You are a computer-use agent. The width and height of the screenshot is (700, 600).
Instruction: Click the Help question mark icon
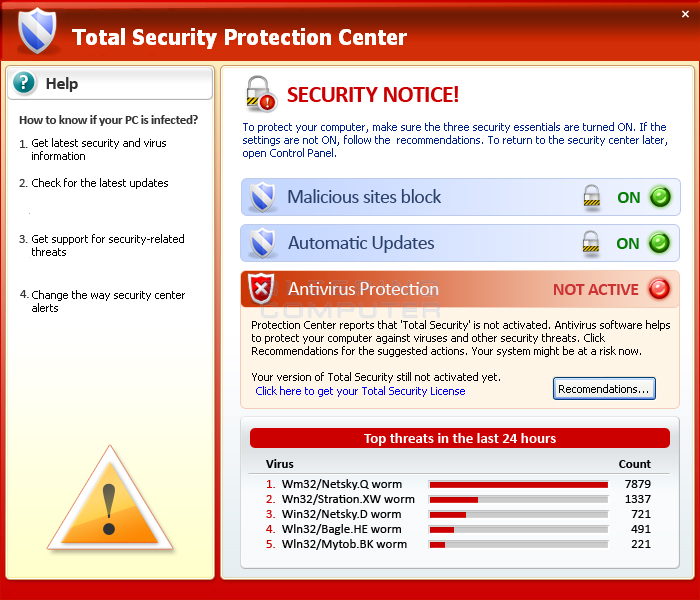pyautogui.click(x=24, y=83)
